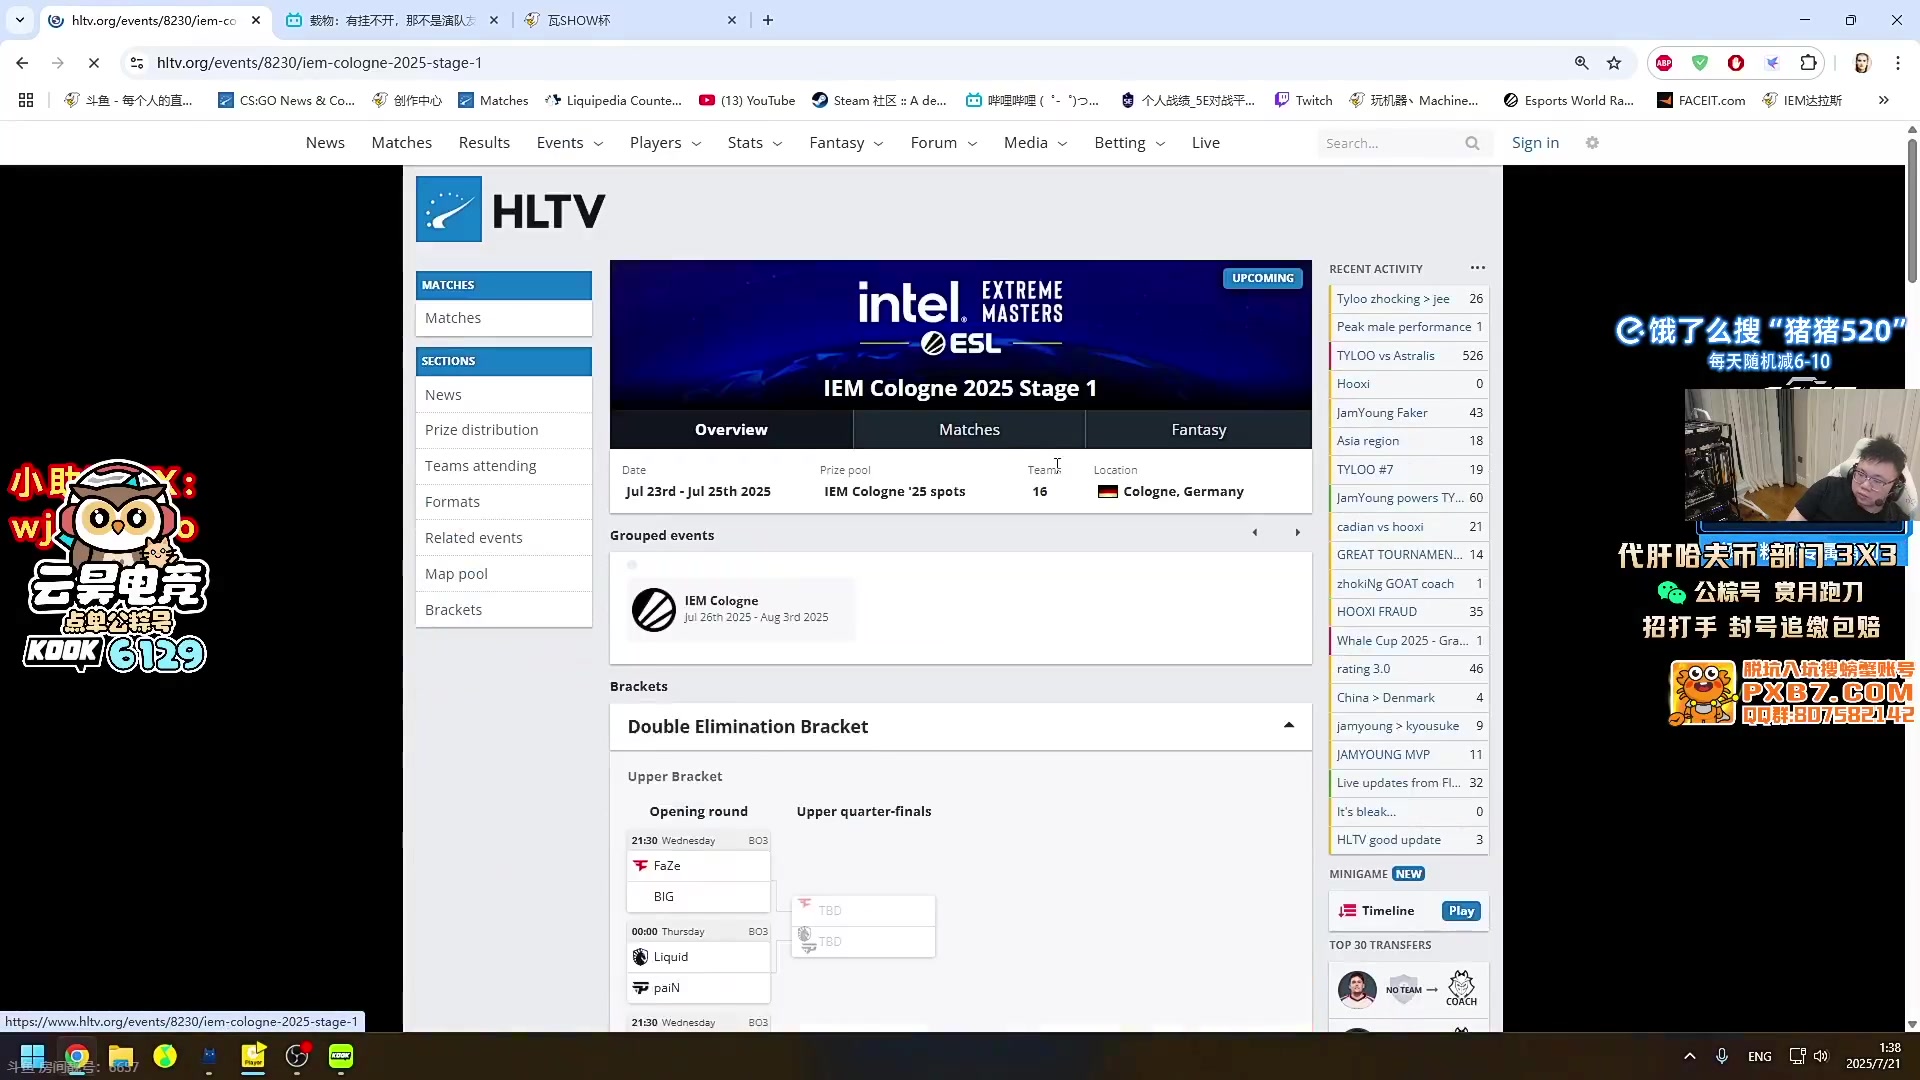Open the Chrome three-dot menu

click(x=1898, y=63)
